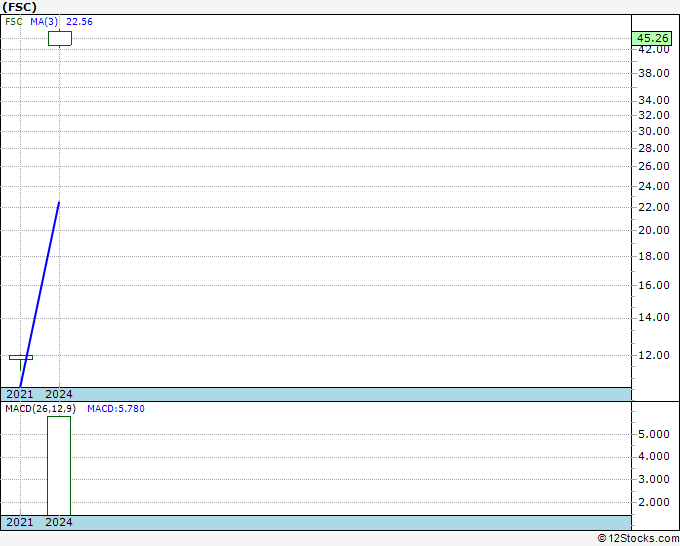
Task: Click the FSC series legend label
Action: pyautogui.click(x=13, y=22)
